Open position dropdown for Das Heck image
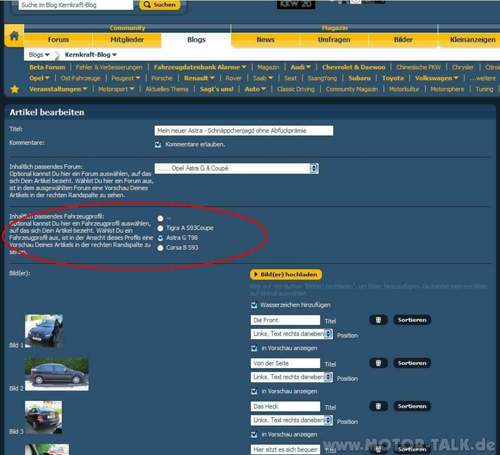 (x=292, y=420)
